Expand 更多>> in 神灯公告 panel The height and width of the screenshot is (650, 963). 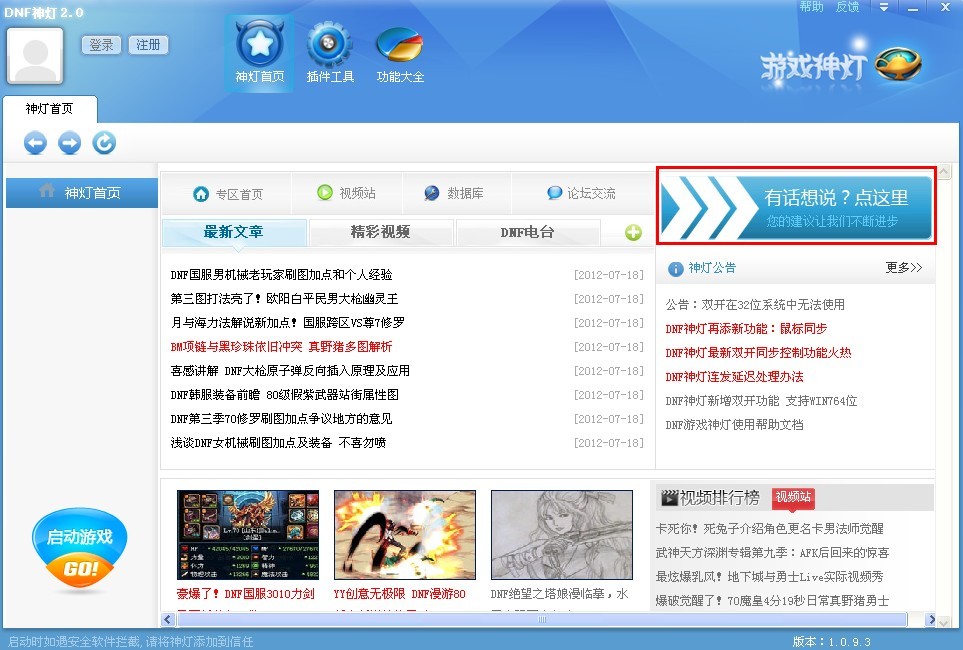click(x=903, y=268)
